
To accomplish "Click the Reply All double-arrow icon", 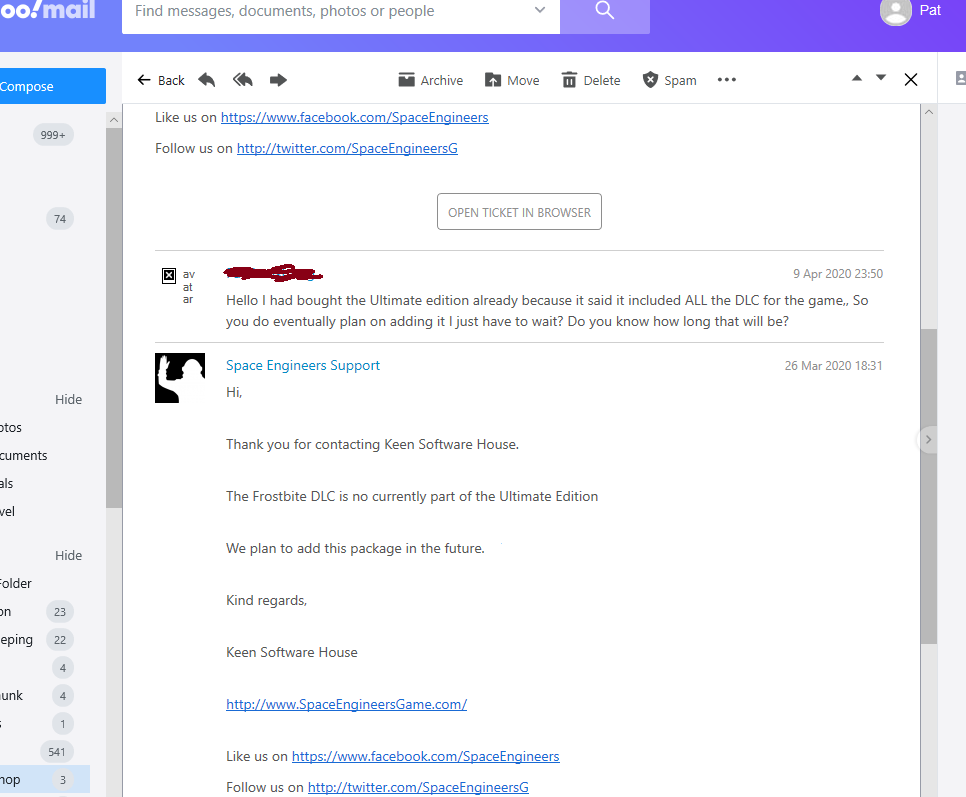I will [242, 80].
